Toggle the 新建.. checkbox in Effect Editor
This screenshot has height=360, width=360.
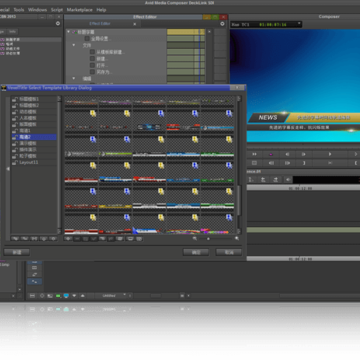tap(92, 59)
